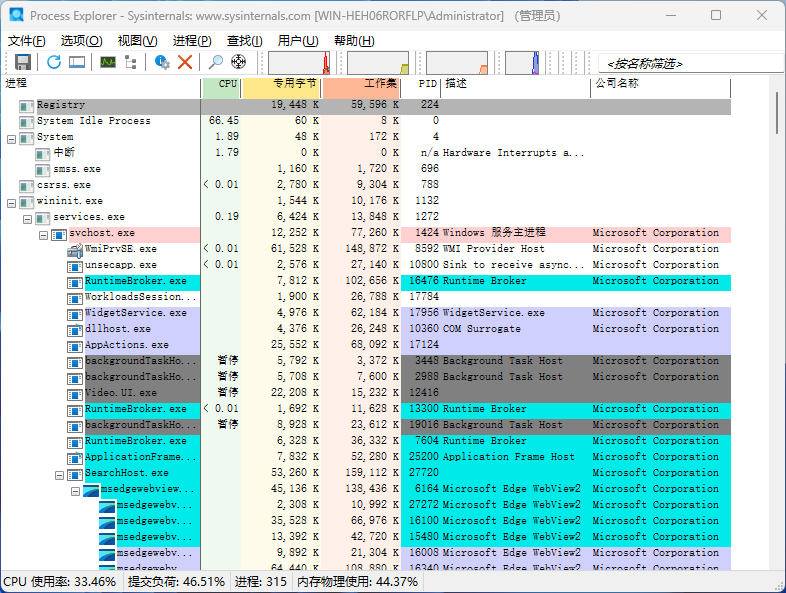Sort by the 描述 column header
786x593 pixels.
point(516,88)
